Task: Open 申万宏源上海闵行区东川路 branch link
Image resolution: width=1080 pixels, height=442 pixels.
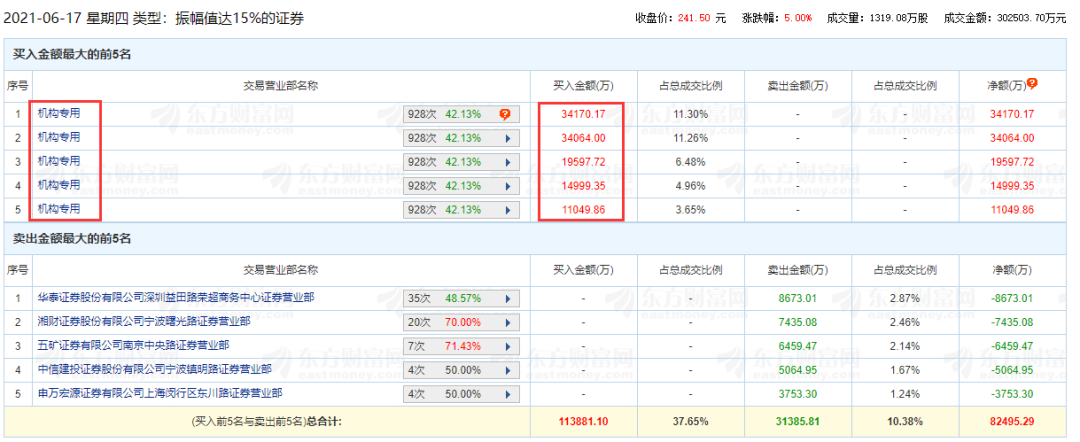Action: 160,393
